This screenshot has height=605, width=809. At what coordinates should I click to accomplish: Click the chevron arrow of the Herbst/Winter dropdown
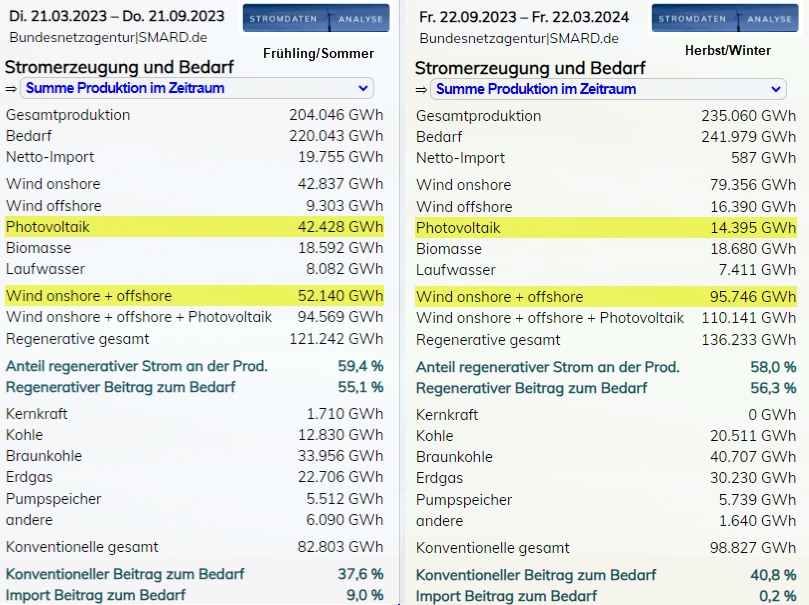coord(777,89)
